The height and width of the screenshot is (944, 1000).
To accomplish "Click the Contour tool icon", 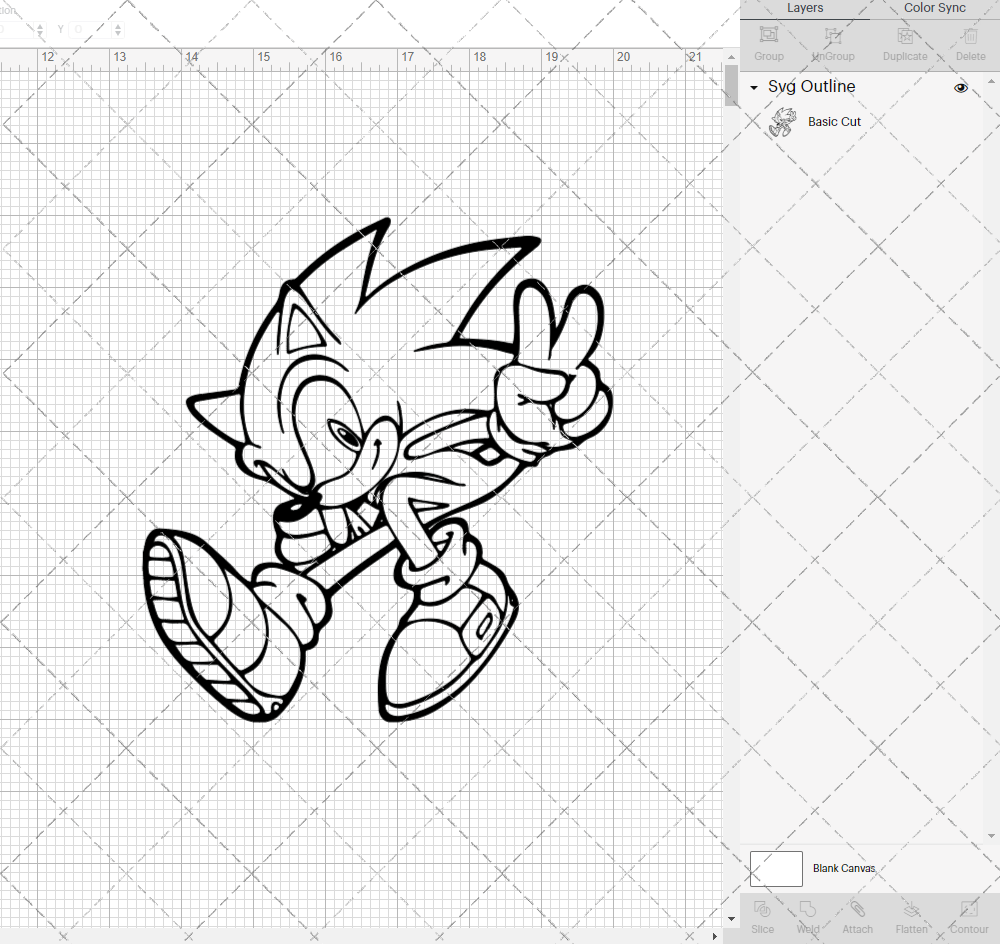I will coord(969,909).
